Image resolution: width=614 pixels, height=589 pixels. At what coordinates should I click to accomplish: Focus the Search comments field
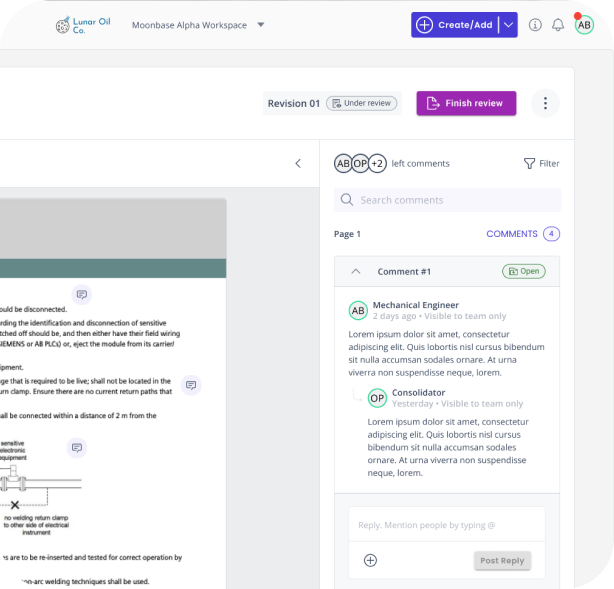[447, 200]
